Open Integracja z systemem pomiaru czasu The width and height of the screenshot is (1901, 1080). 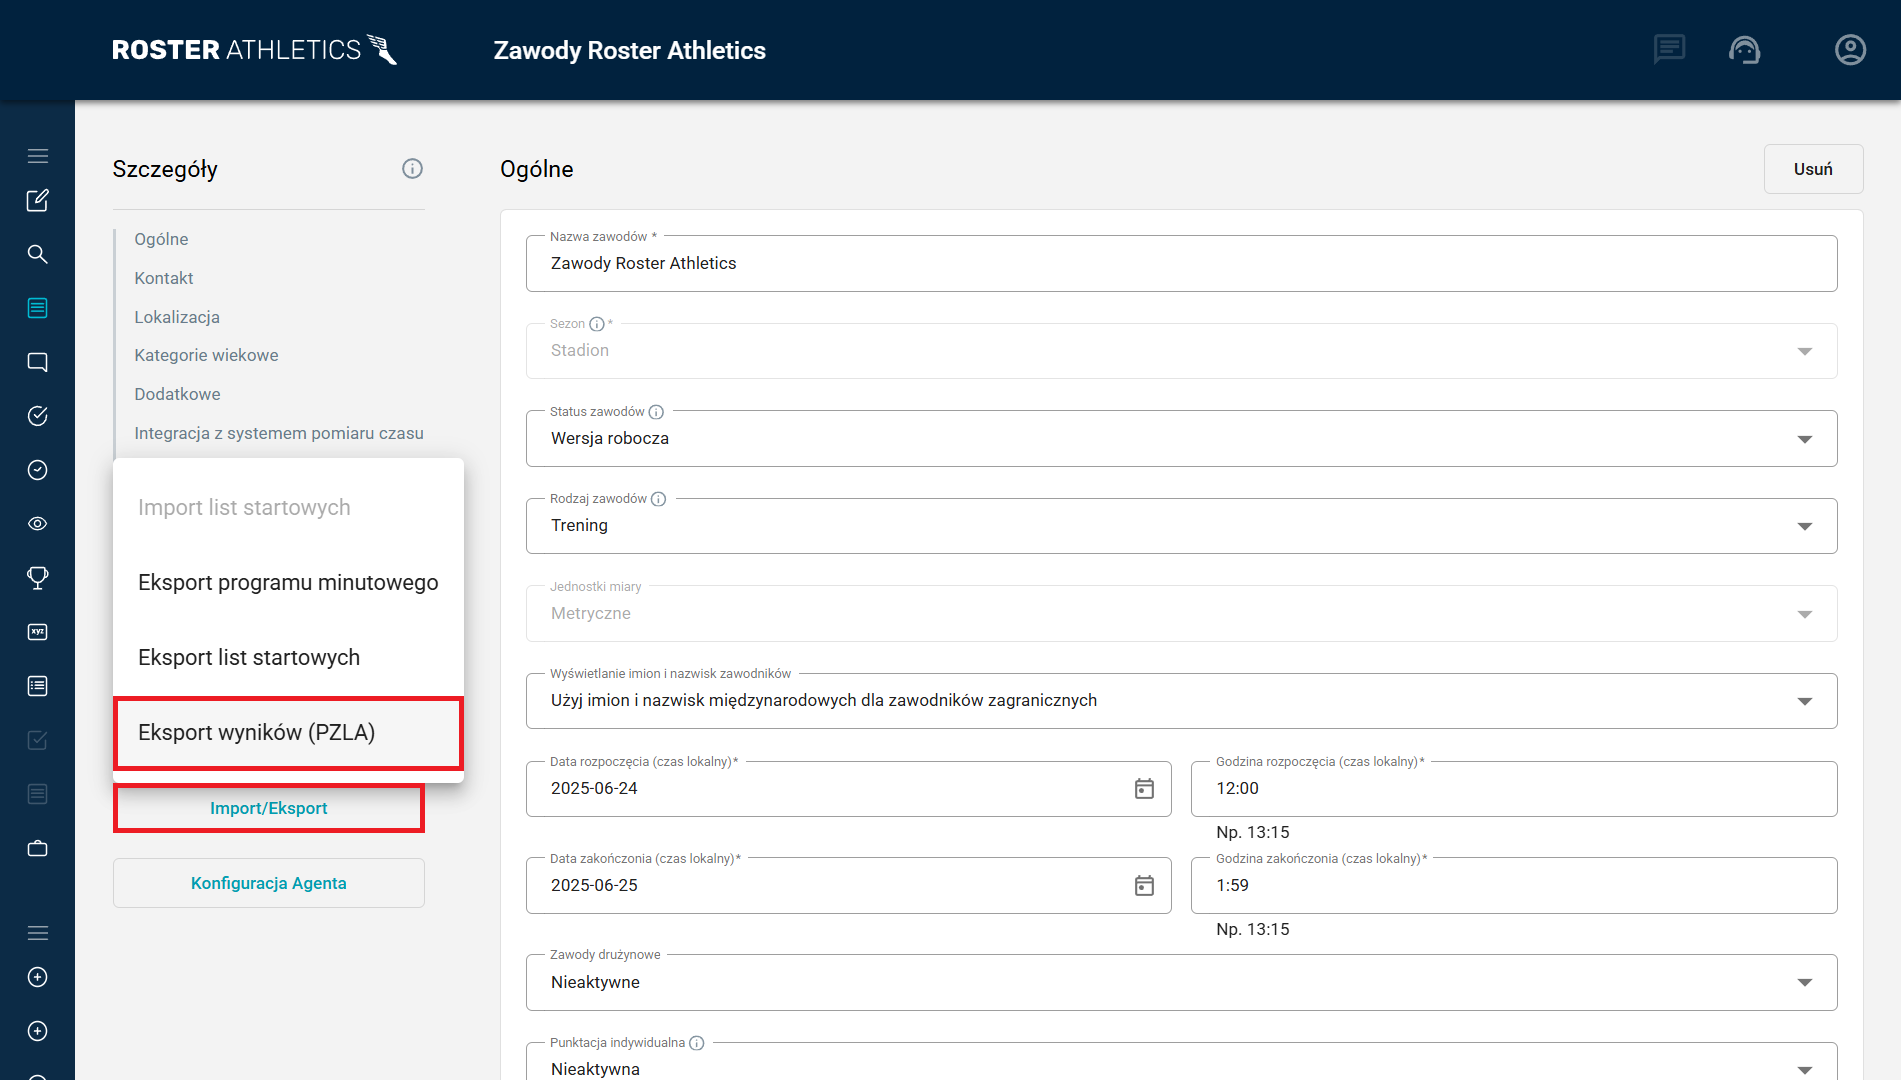point(279,433)
